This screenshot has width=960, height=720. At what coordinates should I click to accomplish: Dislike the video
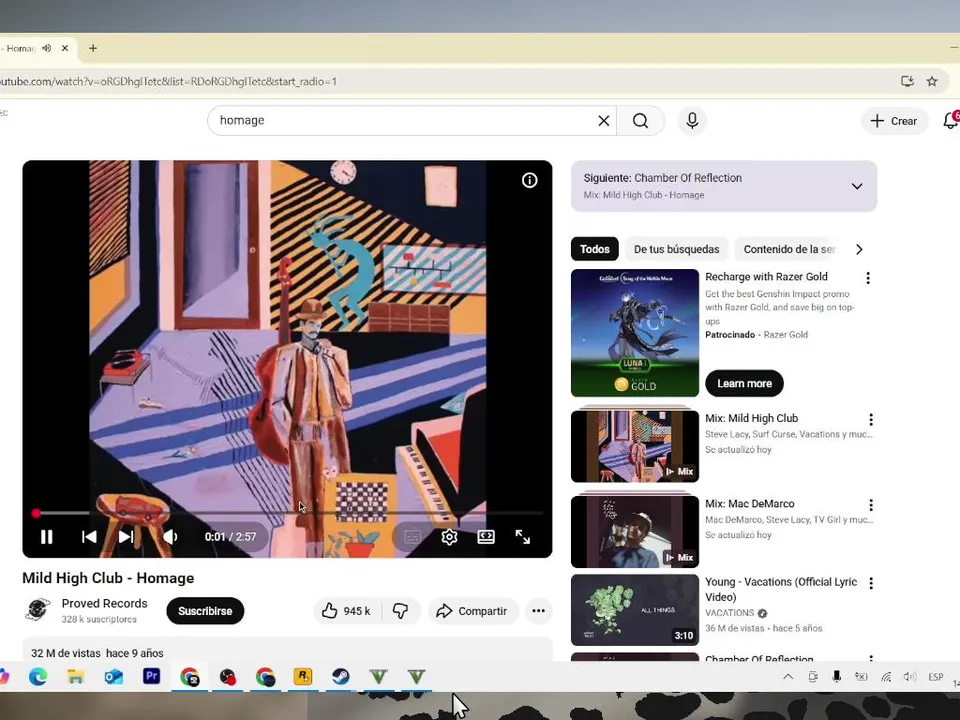[401, 611]
